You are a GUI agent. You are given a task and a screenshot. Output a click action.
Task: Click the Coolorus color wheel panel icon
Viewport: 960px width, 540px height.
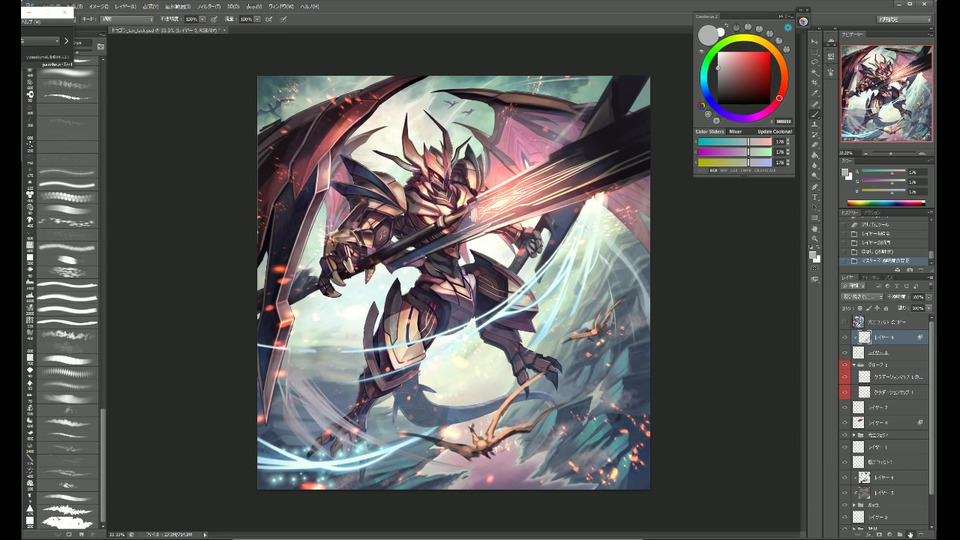[x=803, y=21]
